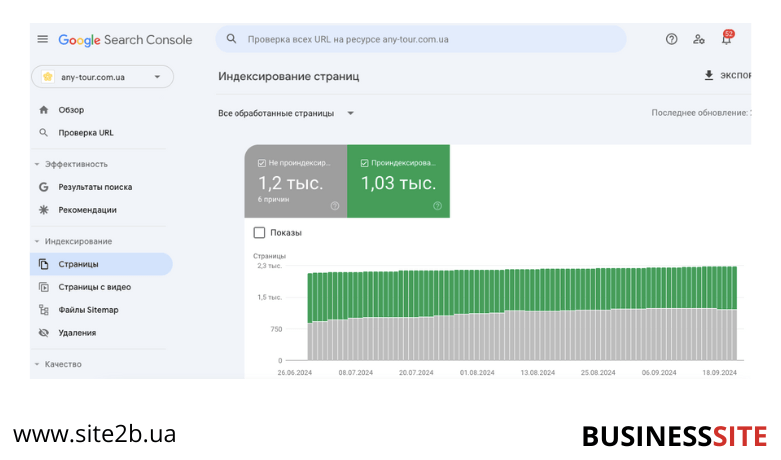
Task: Collapse the Качество section
Action: click(37, 364)
